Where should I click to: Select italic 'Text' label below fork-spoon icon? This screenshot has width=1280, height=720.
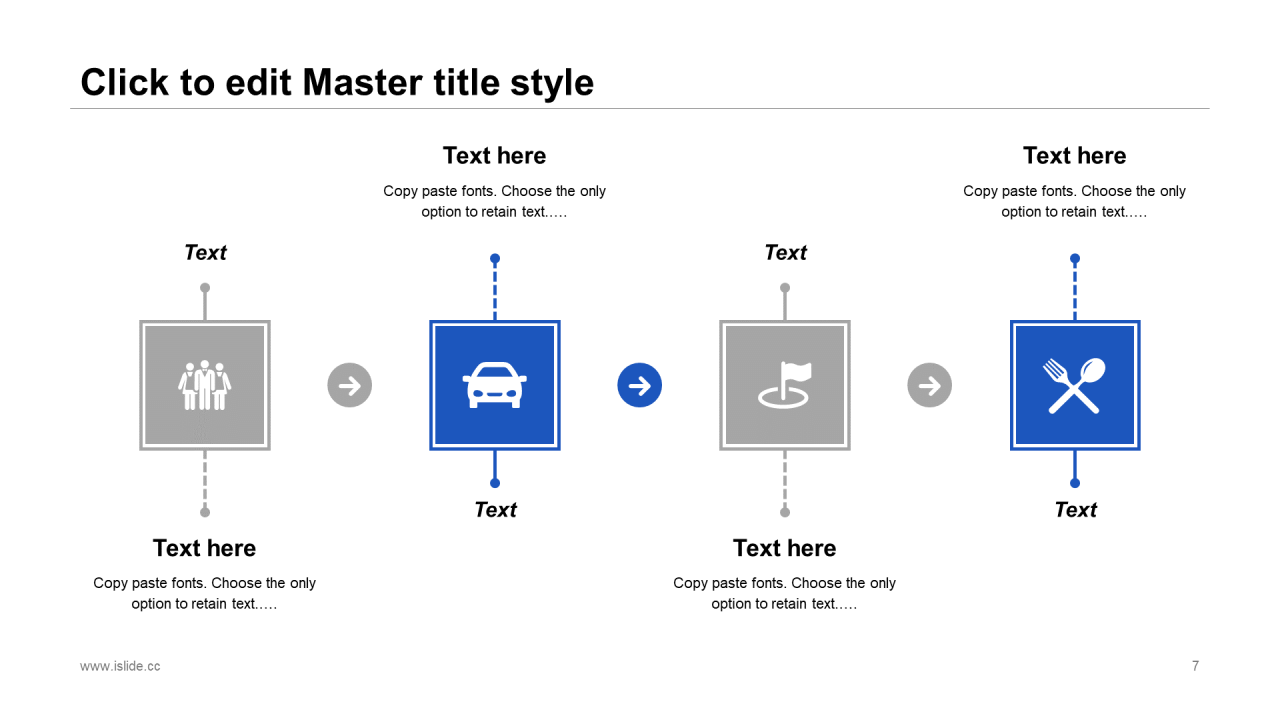click(x=1075, y=509)
